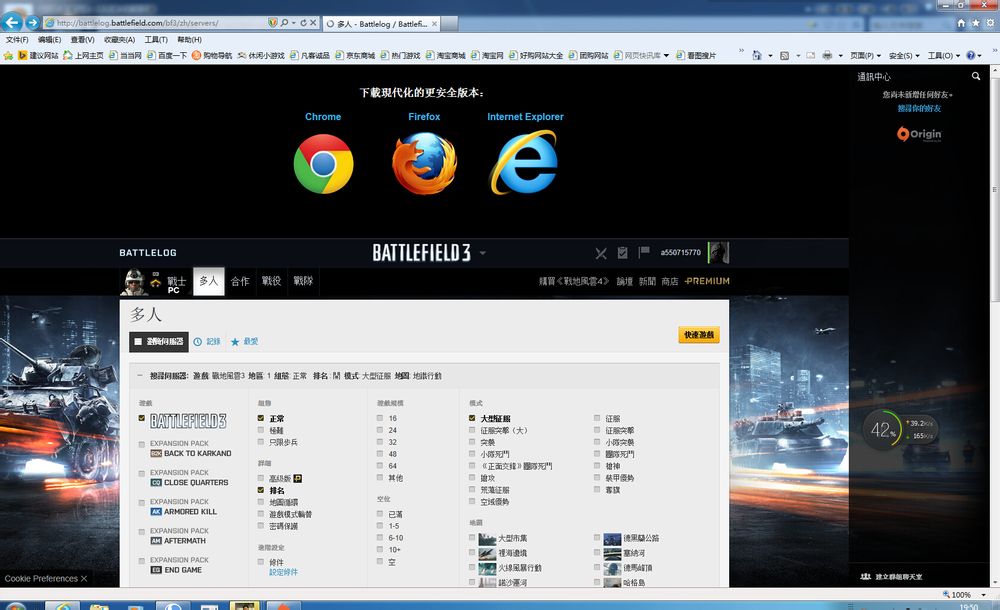Click the Cookie Preferences close X
This screenshot has height=610, width=1000.
pos(84,579)
